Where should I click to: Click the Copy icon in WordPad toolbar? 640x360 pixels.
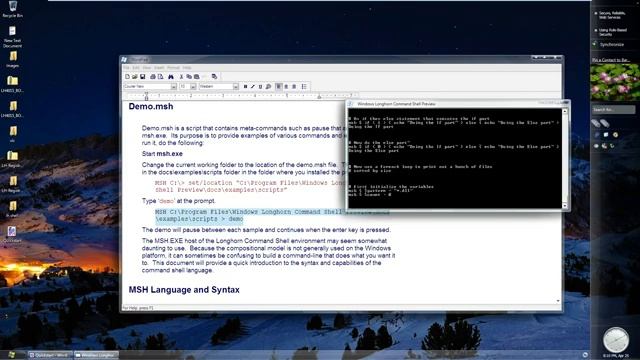point(189,77)
